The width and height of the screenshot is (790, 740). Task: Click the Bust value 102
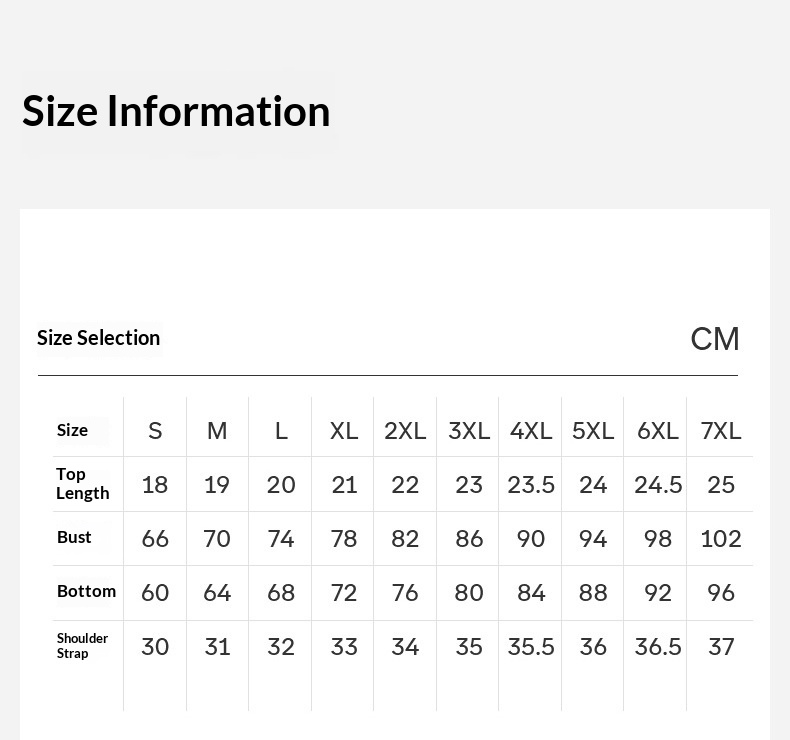coord(721,538)
